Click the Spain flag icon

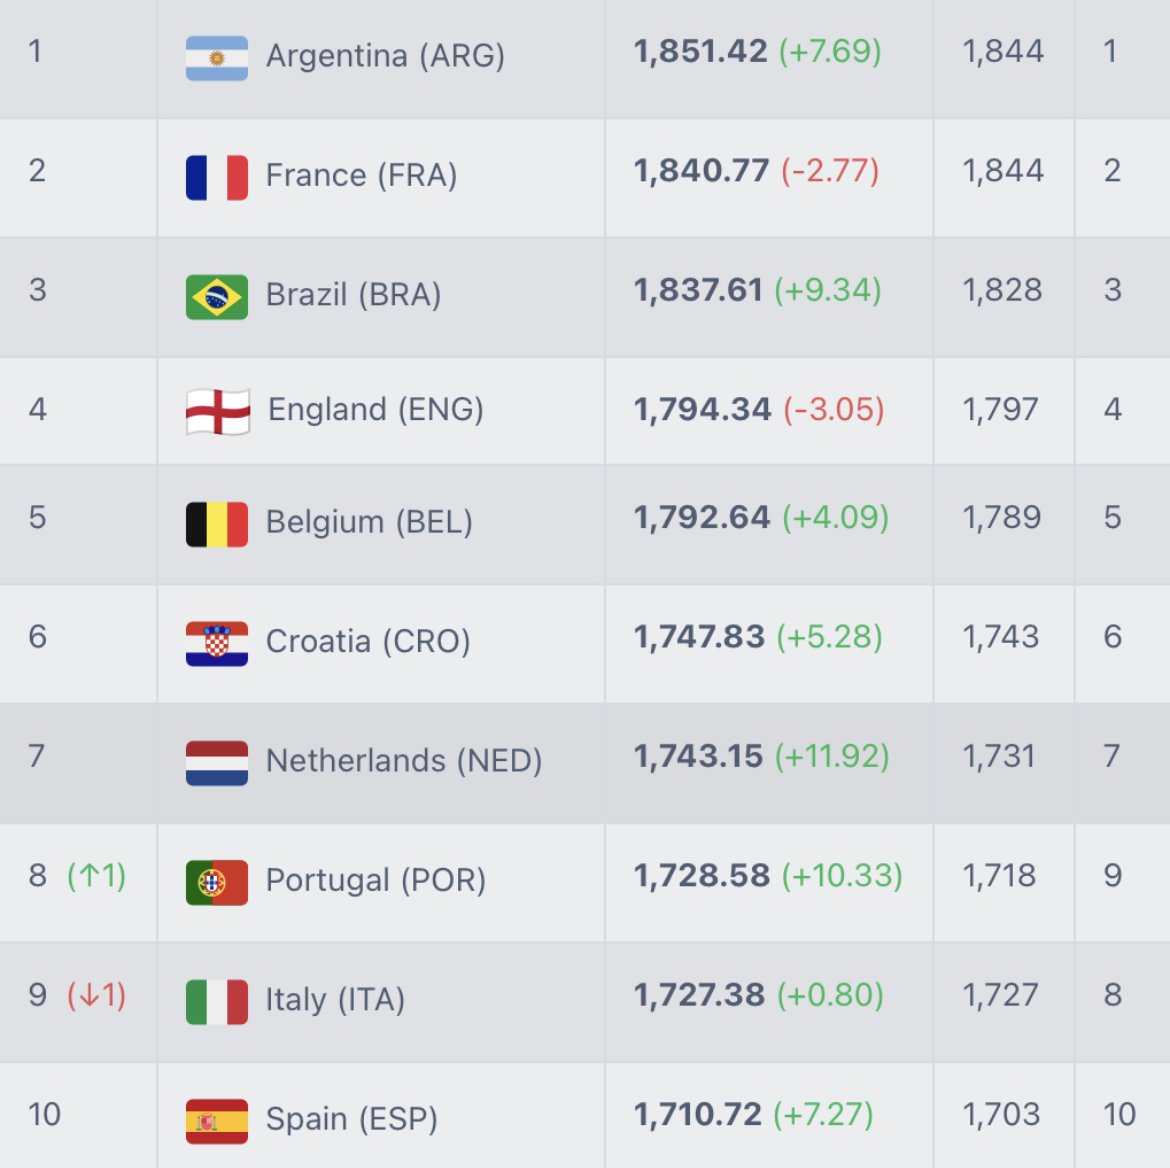[x=217, y=1121]
